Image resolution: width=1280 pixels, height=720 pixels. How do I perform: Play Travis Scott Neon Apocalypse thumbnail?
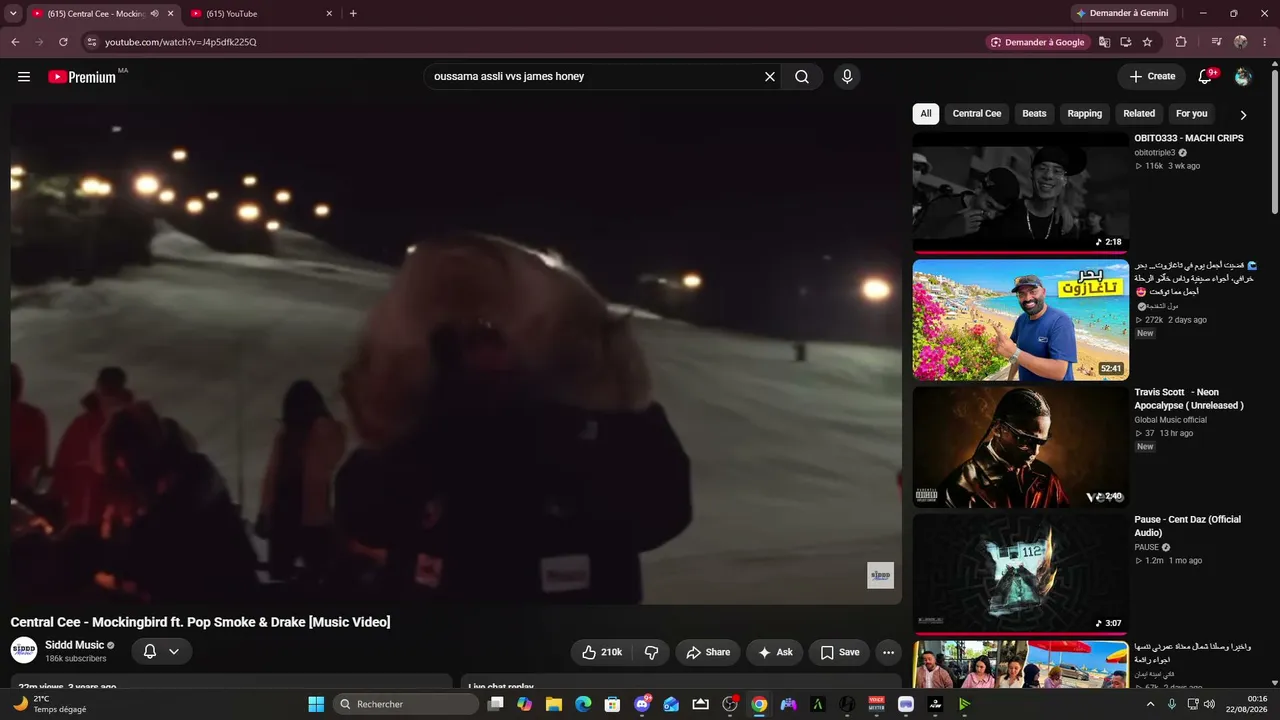[1020, 447]
